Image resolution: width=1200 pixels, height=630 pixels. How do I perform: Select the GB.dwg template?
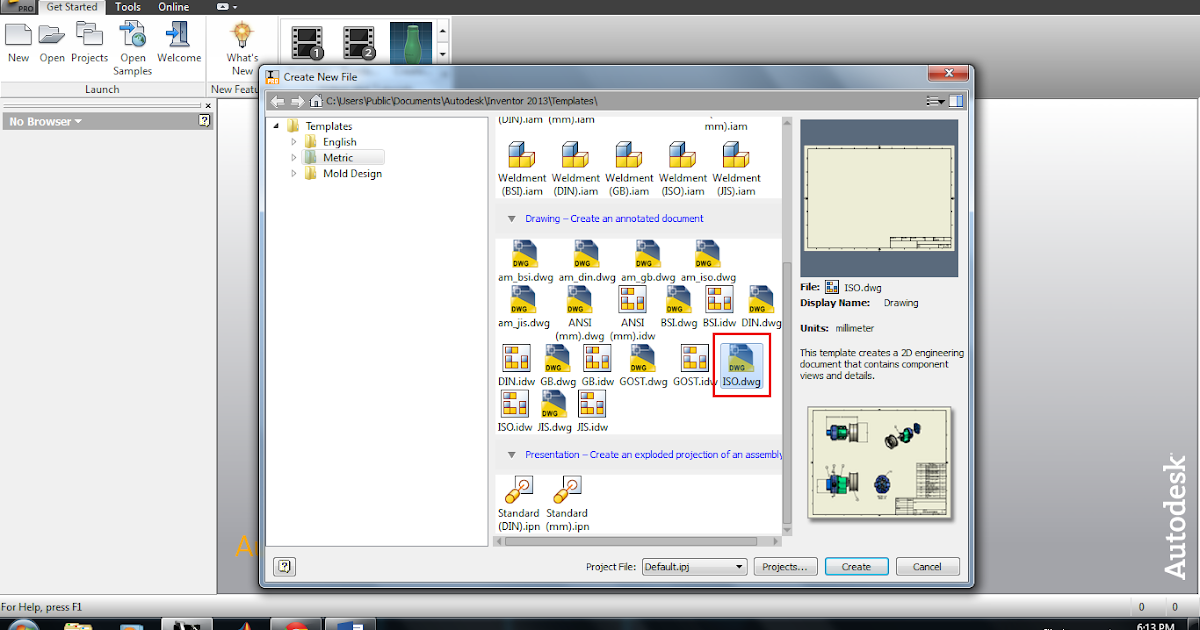pos(558,366)
